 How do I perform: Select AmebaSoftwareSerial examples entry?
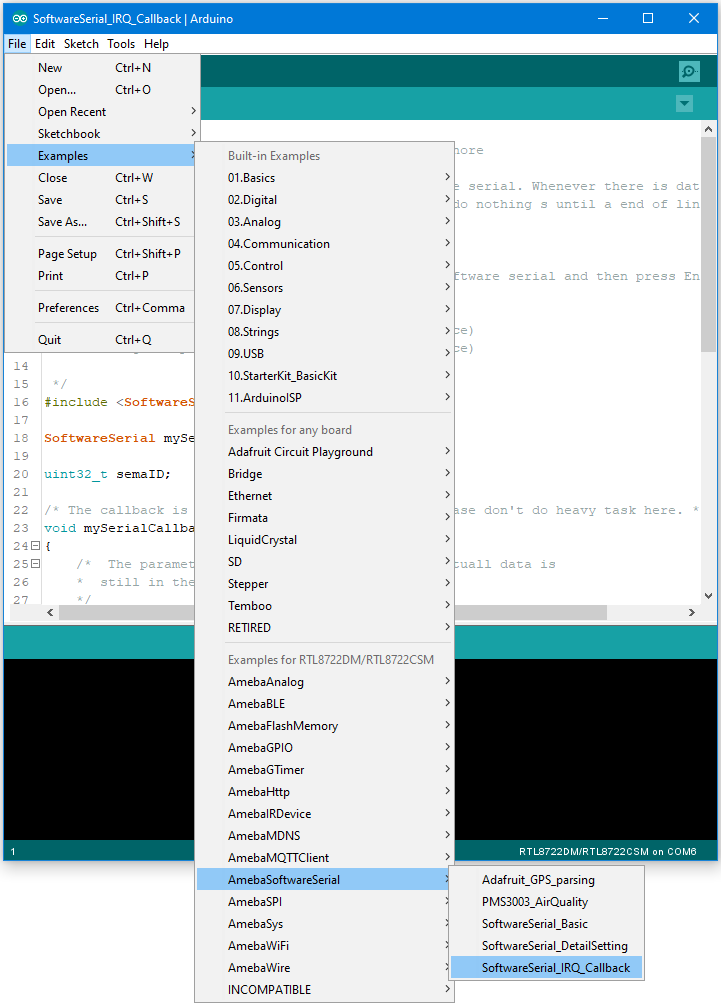(325, 880)
